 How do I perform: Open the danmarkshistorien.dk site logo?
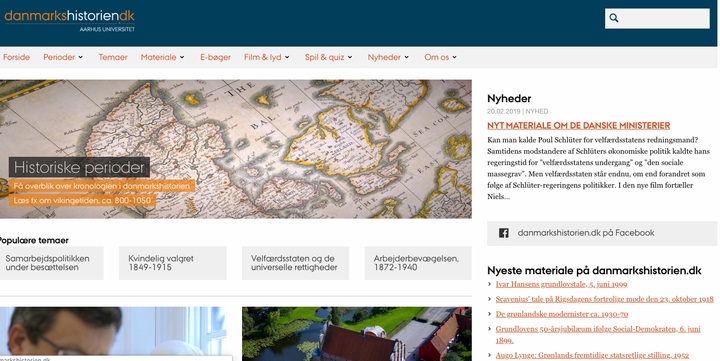click(69, 21)
